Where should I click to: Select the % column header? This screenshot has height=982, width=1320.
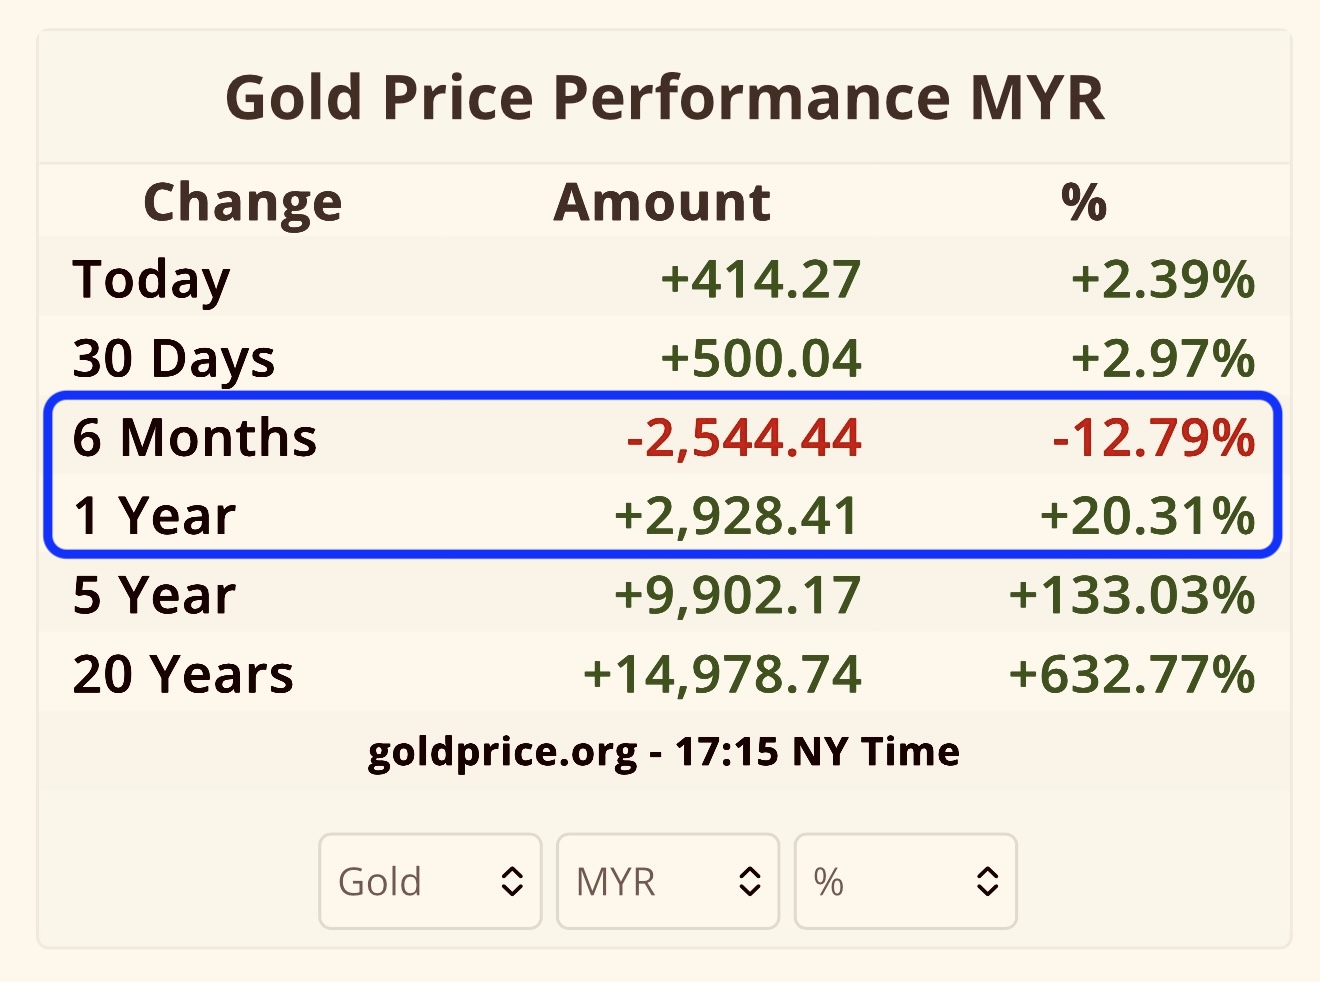tap(1084, 202)
